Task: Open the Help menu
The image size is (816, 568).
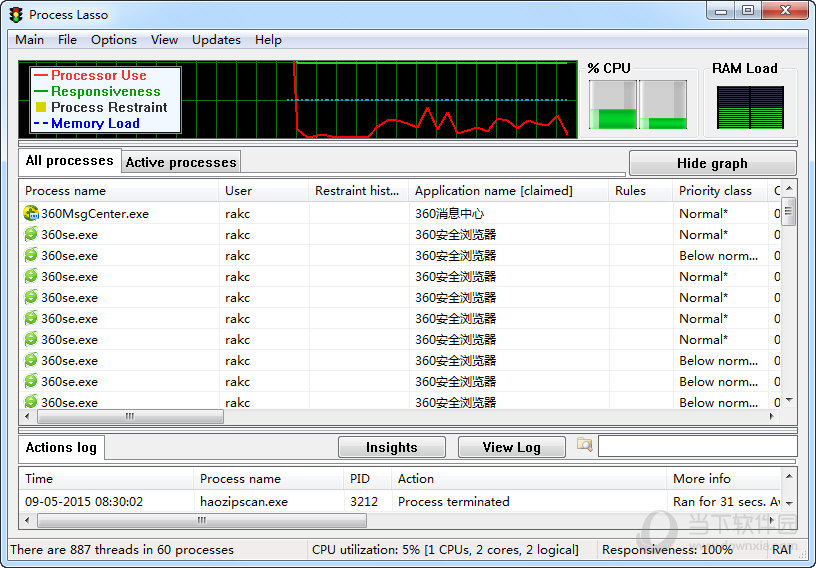Action: [268, 40]
